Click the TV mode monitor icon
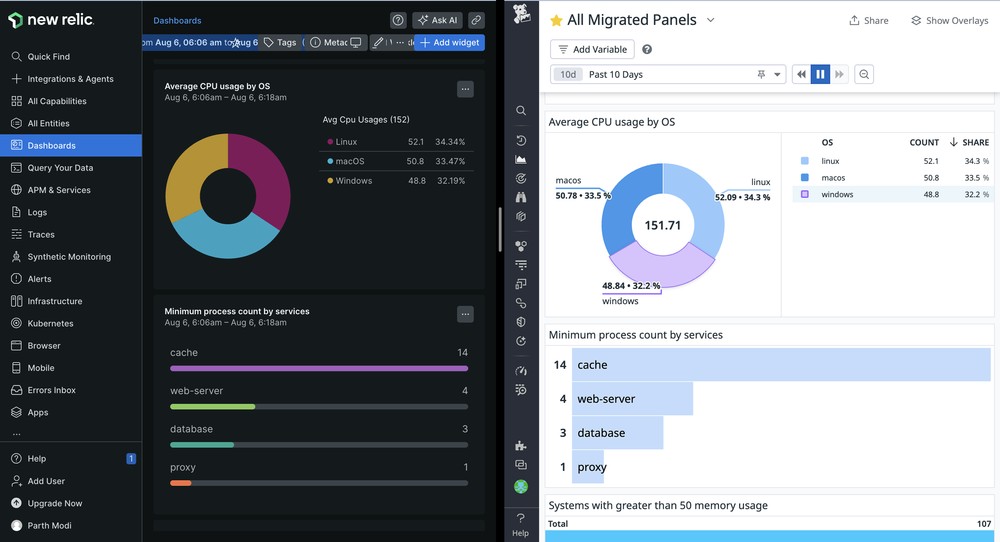The height and width of the screenshot is (542, 1000). pyautogui.click(x=355, y=43)
